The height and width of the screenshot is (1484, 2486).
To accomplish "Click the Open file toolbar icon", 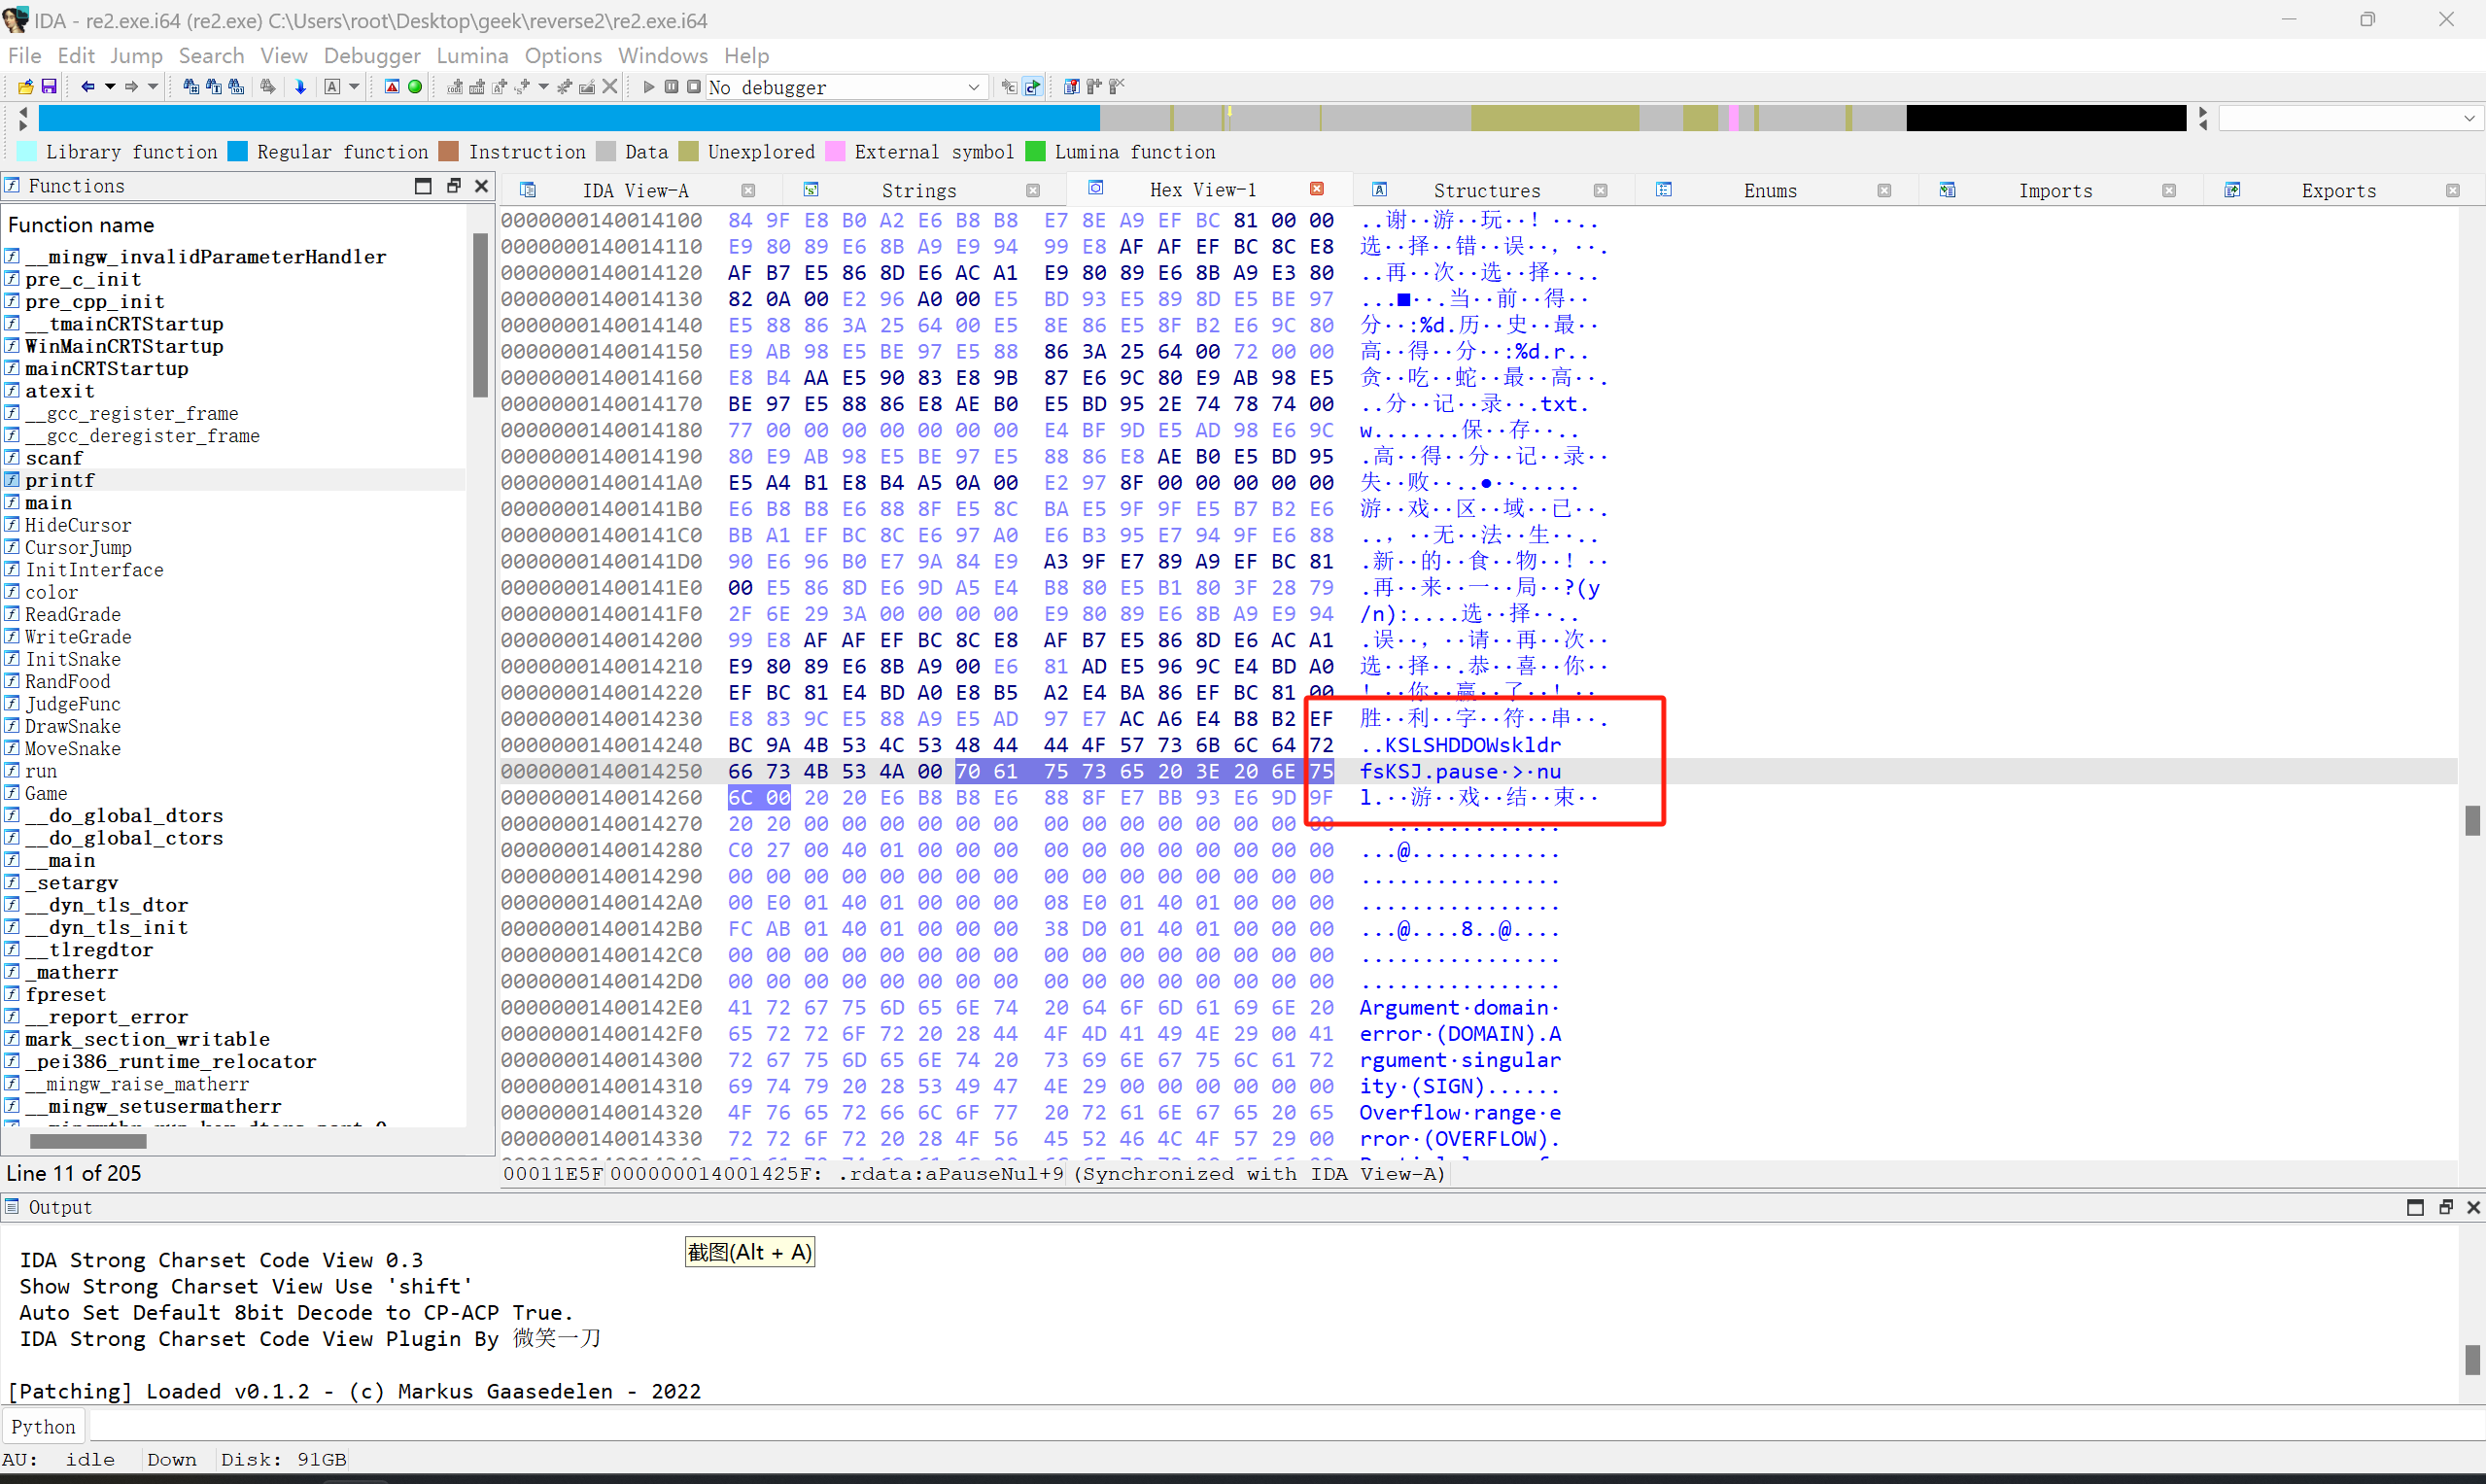I will pos(26,87).
